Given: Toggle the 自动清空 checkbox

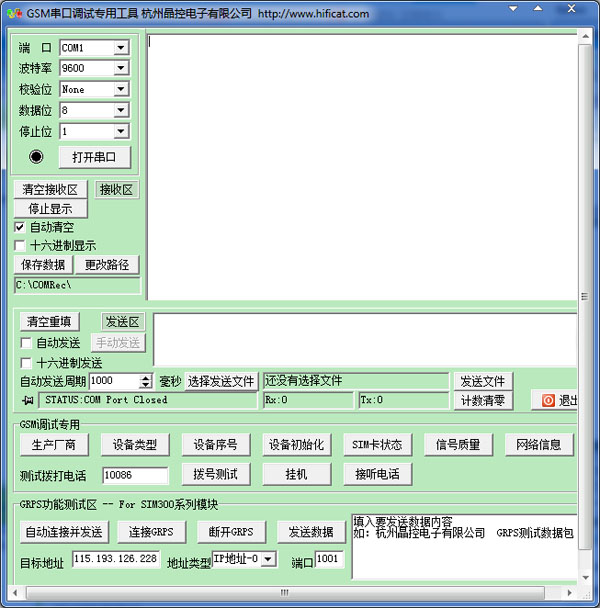Looking at the screenshot, I should 19,227.
